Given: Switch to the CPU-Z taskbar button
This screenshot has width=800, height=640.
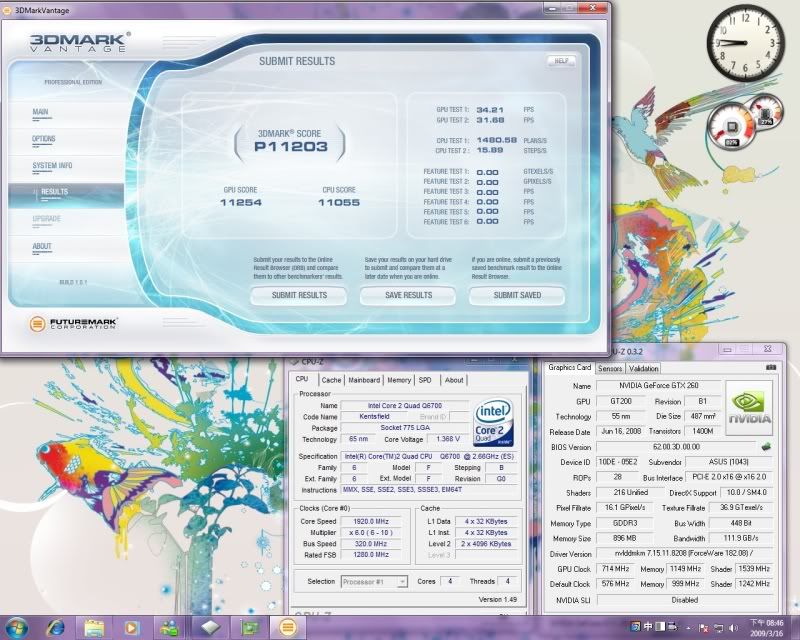Looking at the screenshot, I should 210,627.
